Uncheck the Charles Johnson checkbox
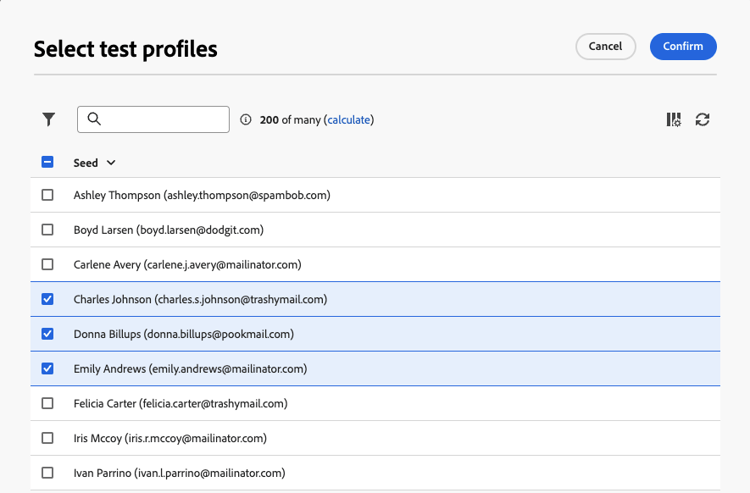 tap(47, 299)
